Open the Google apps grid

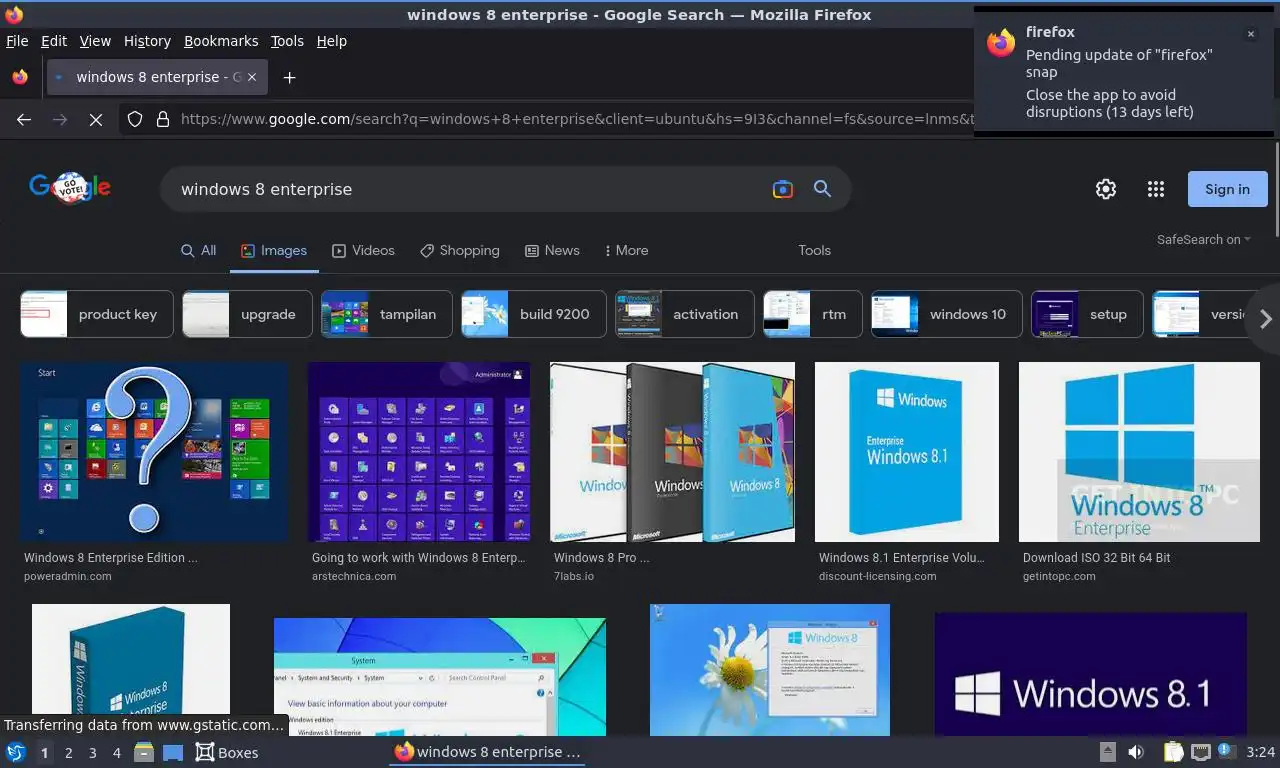(1156, 189)
